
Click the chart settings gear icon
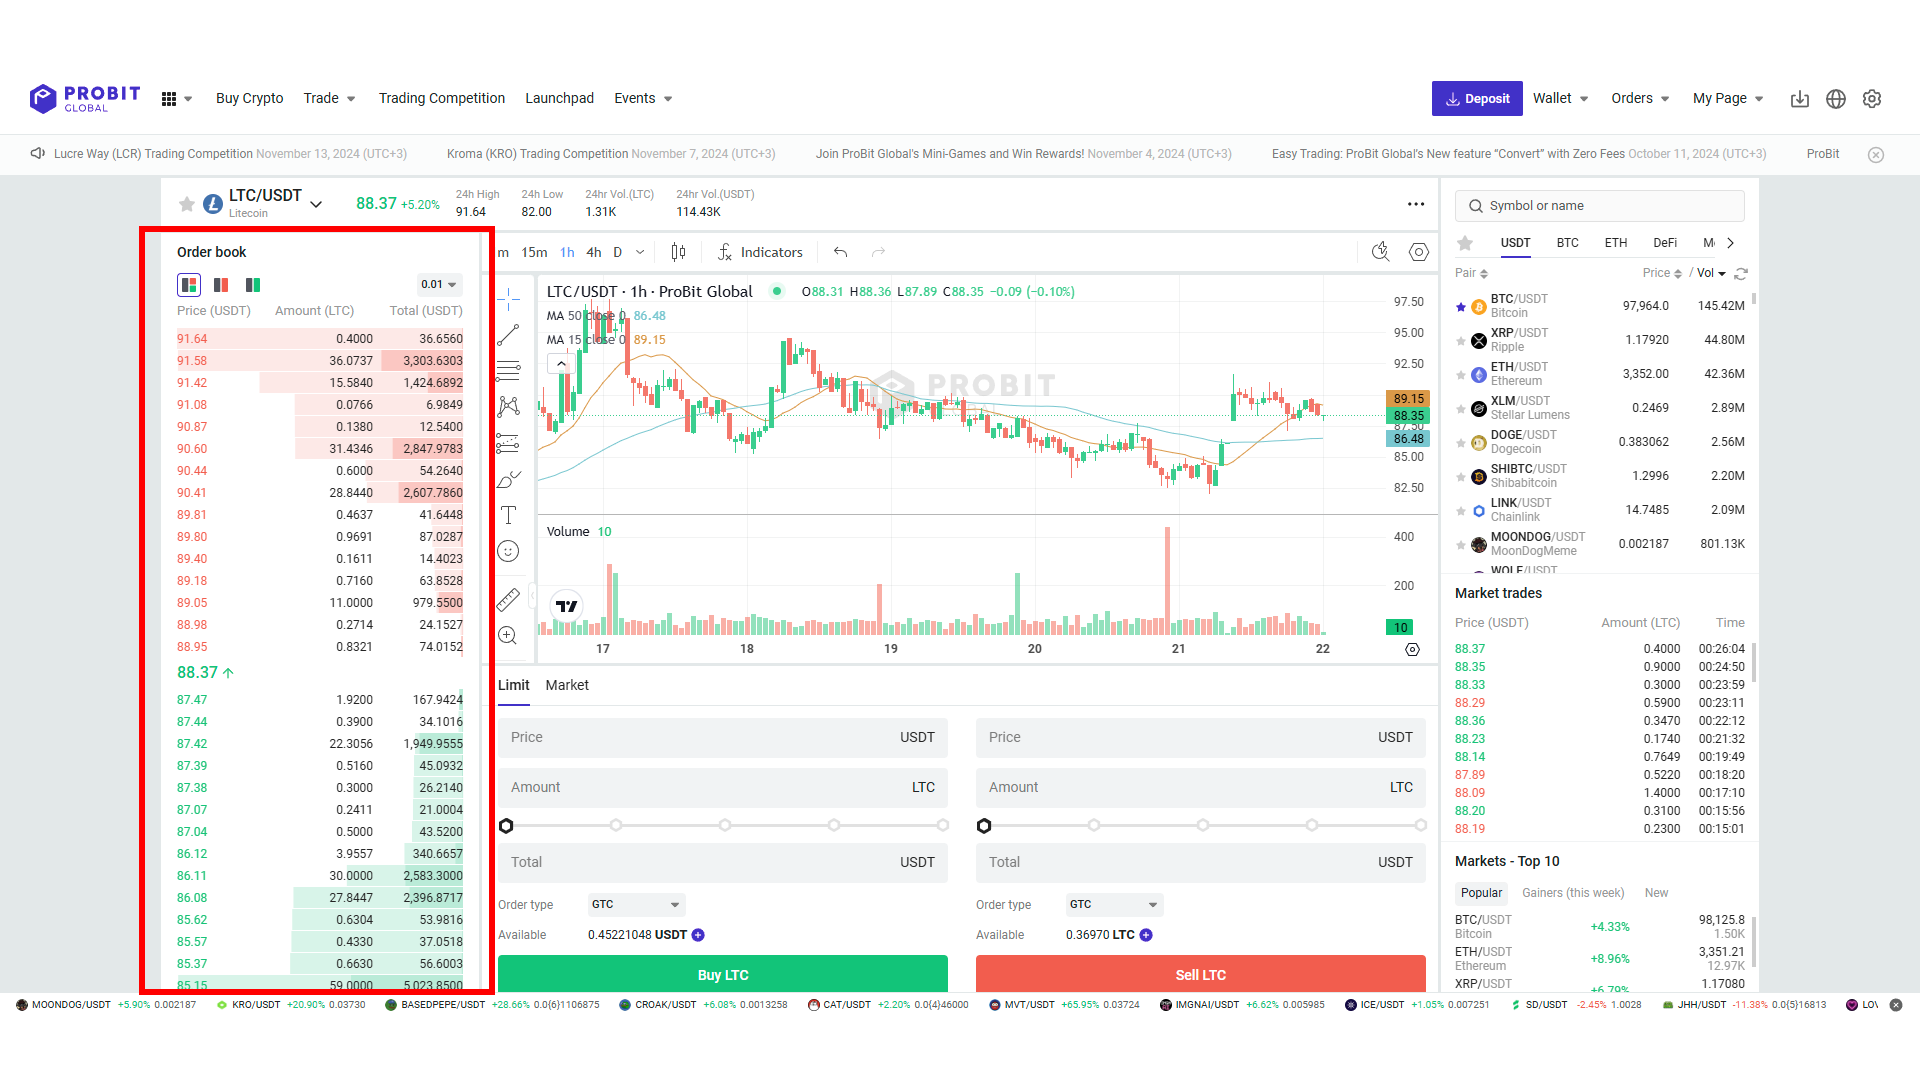(x=1418, y=252)
